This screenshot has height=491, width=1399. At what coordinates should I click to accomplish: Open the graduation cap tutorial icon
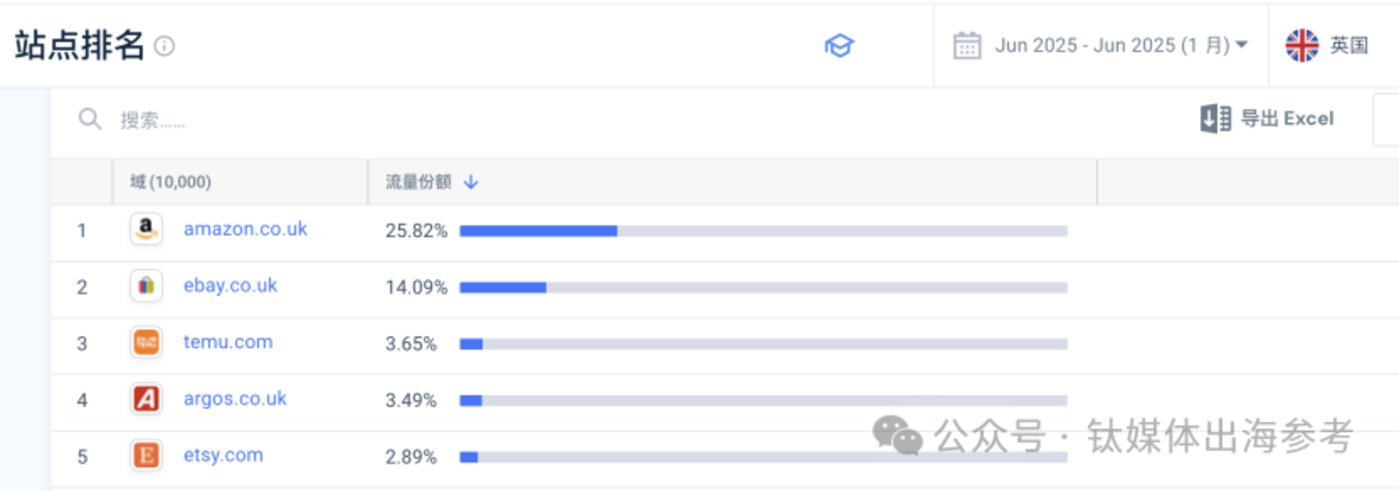(839, 46)
